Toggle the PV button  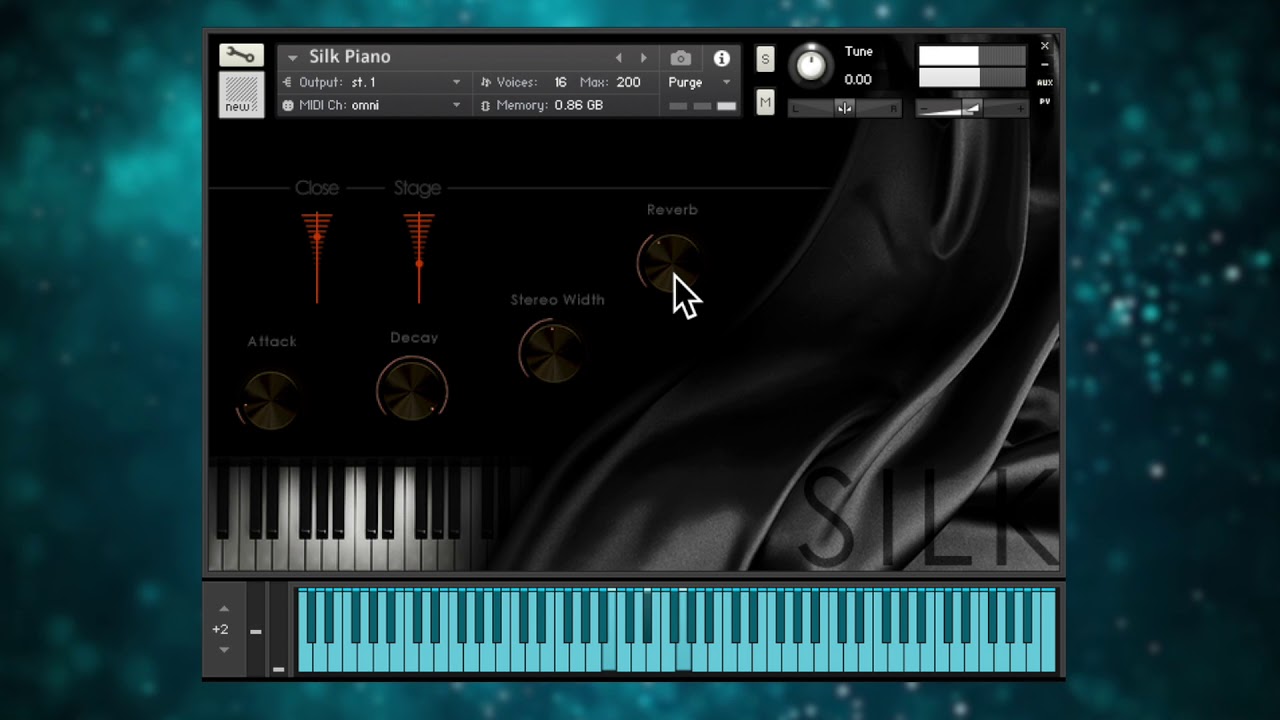tap(1045, 101)
